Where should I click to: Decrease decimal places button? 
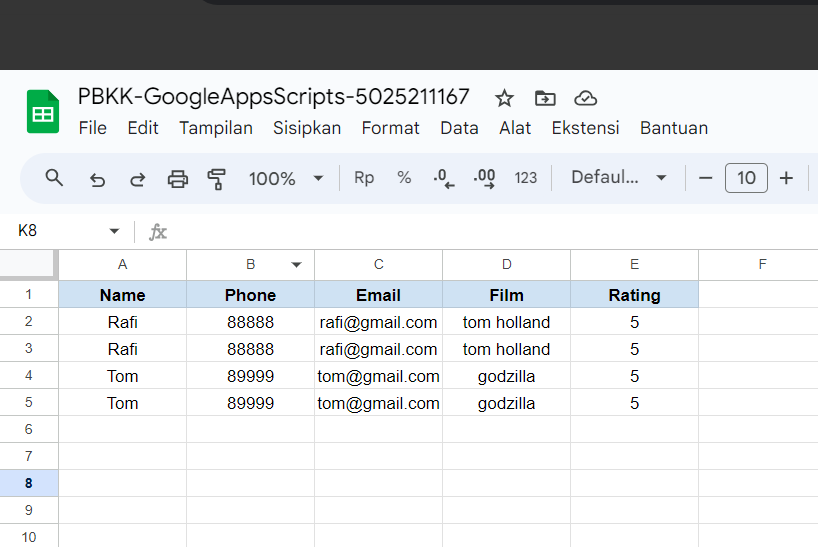[443, 179]
